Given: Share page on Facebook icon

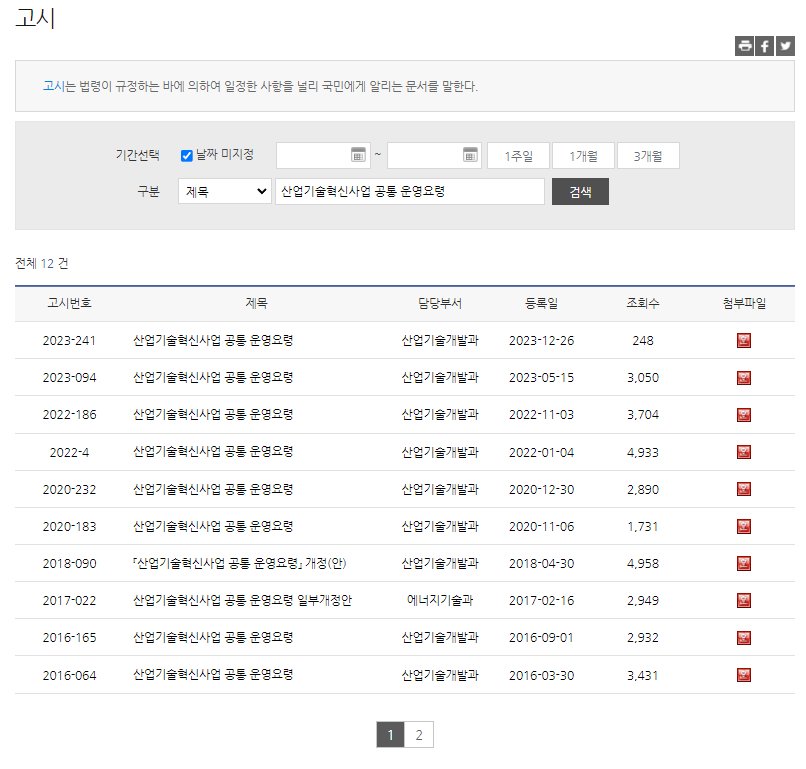Looking at the screenshot, I should pyautogui.click(x=765, y=46).
